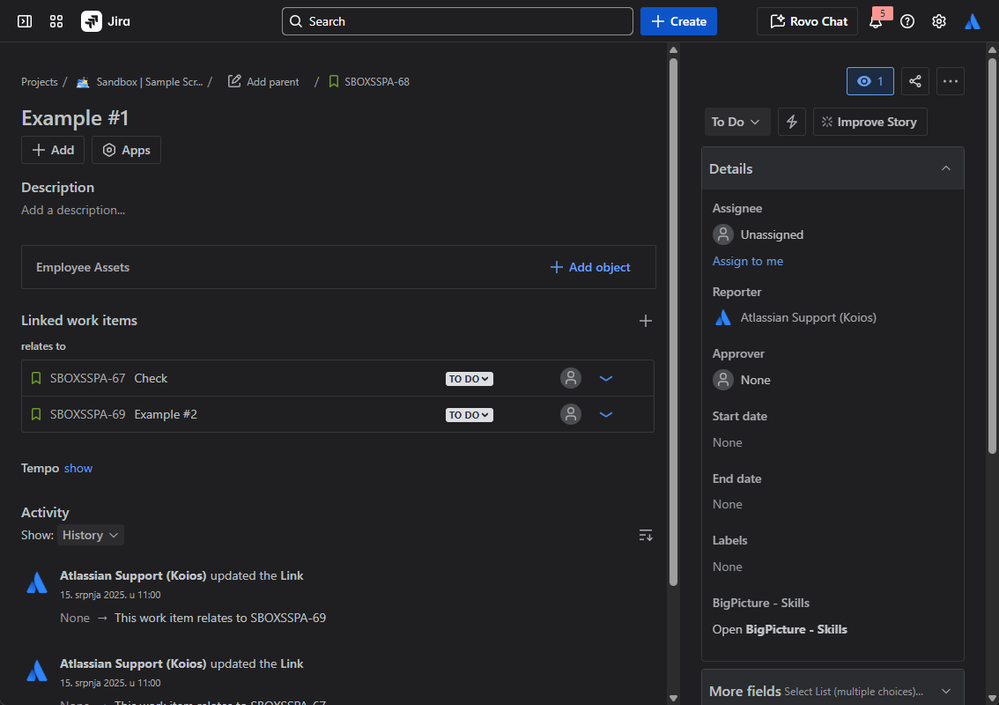Open the help question mark icon
Screen dimensions: 999x705
tap(907, 22)
